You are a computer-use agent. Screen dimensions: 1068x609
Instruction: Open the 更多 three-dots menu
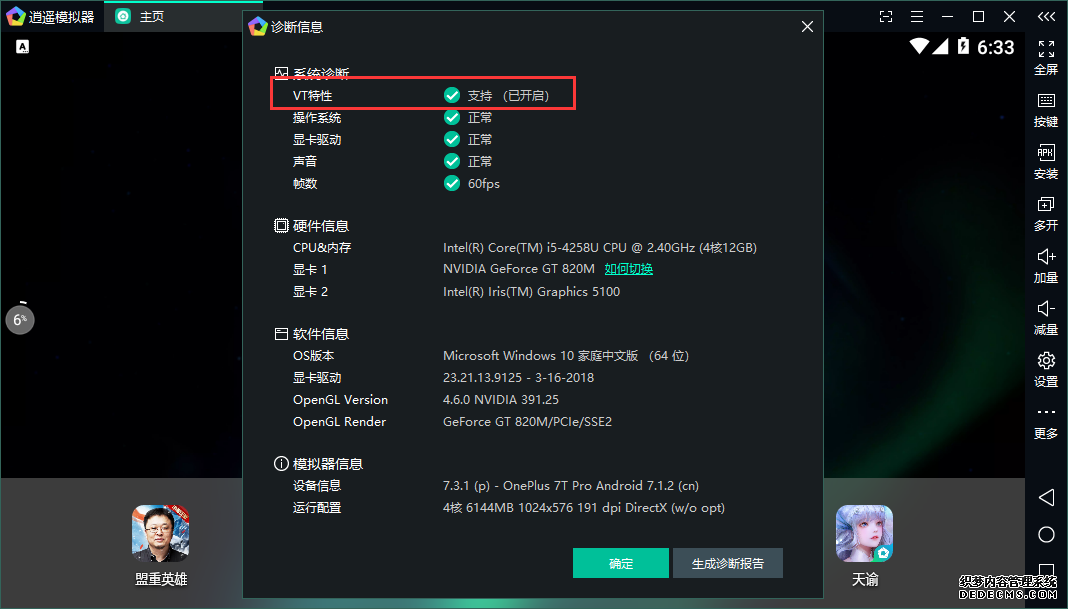coord(1046,422)
